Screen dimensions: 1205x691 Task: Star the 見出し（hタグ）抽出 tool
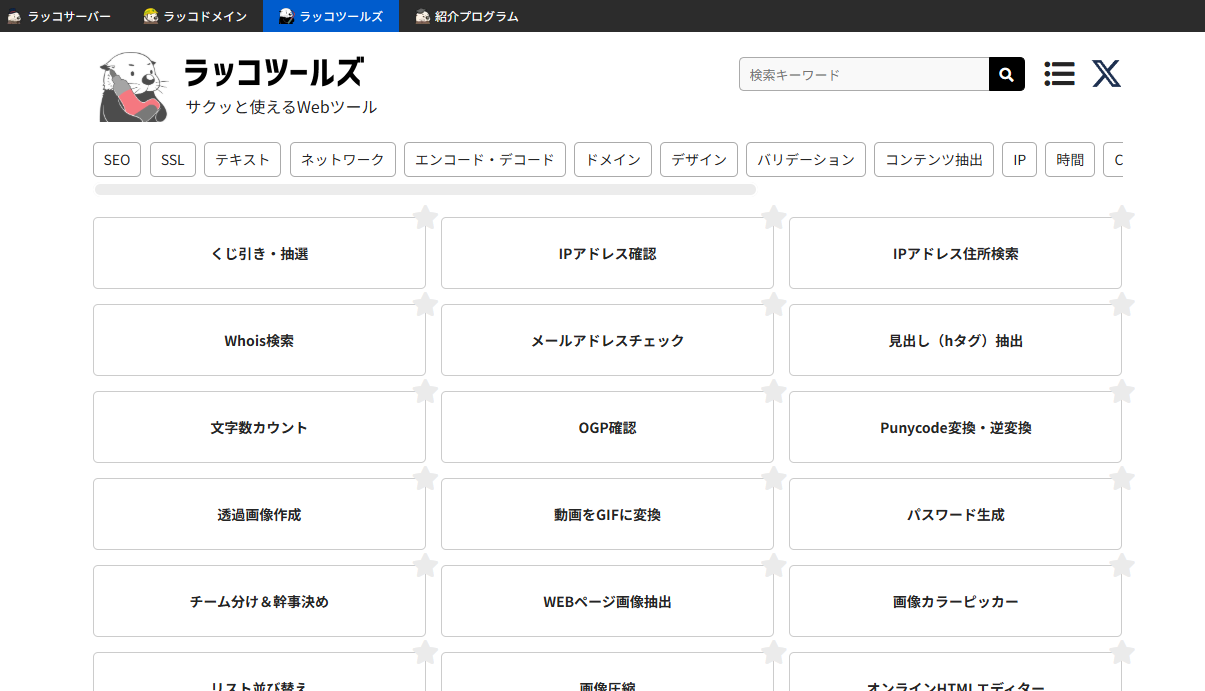coord(1121,304)
